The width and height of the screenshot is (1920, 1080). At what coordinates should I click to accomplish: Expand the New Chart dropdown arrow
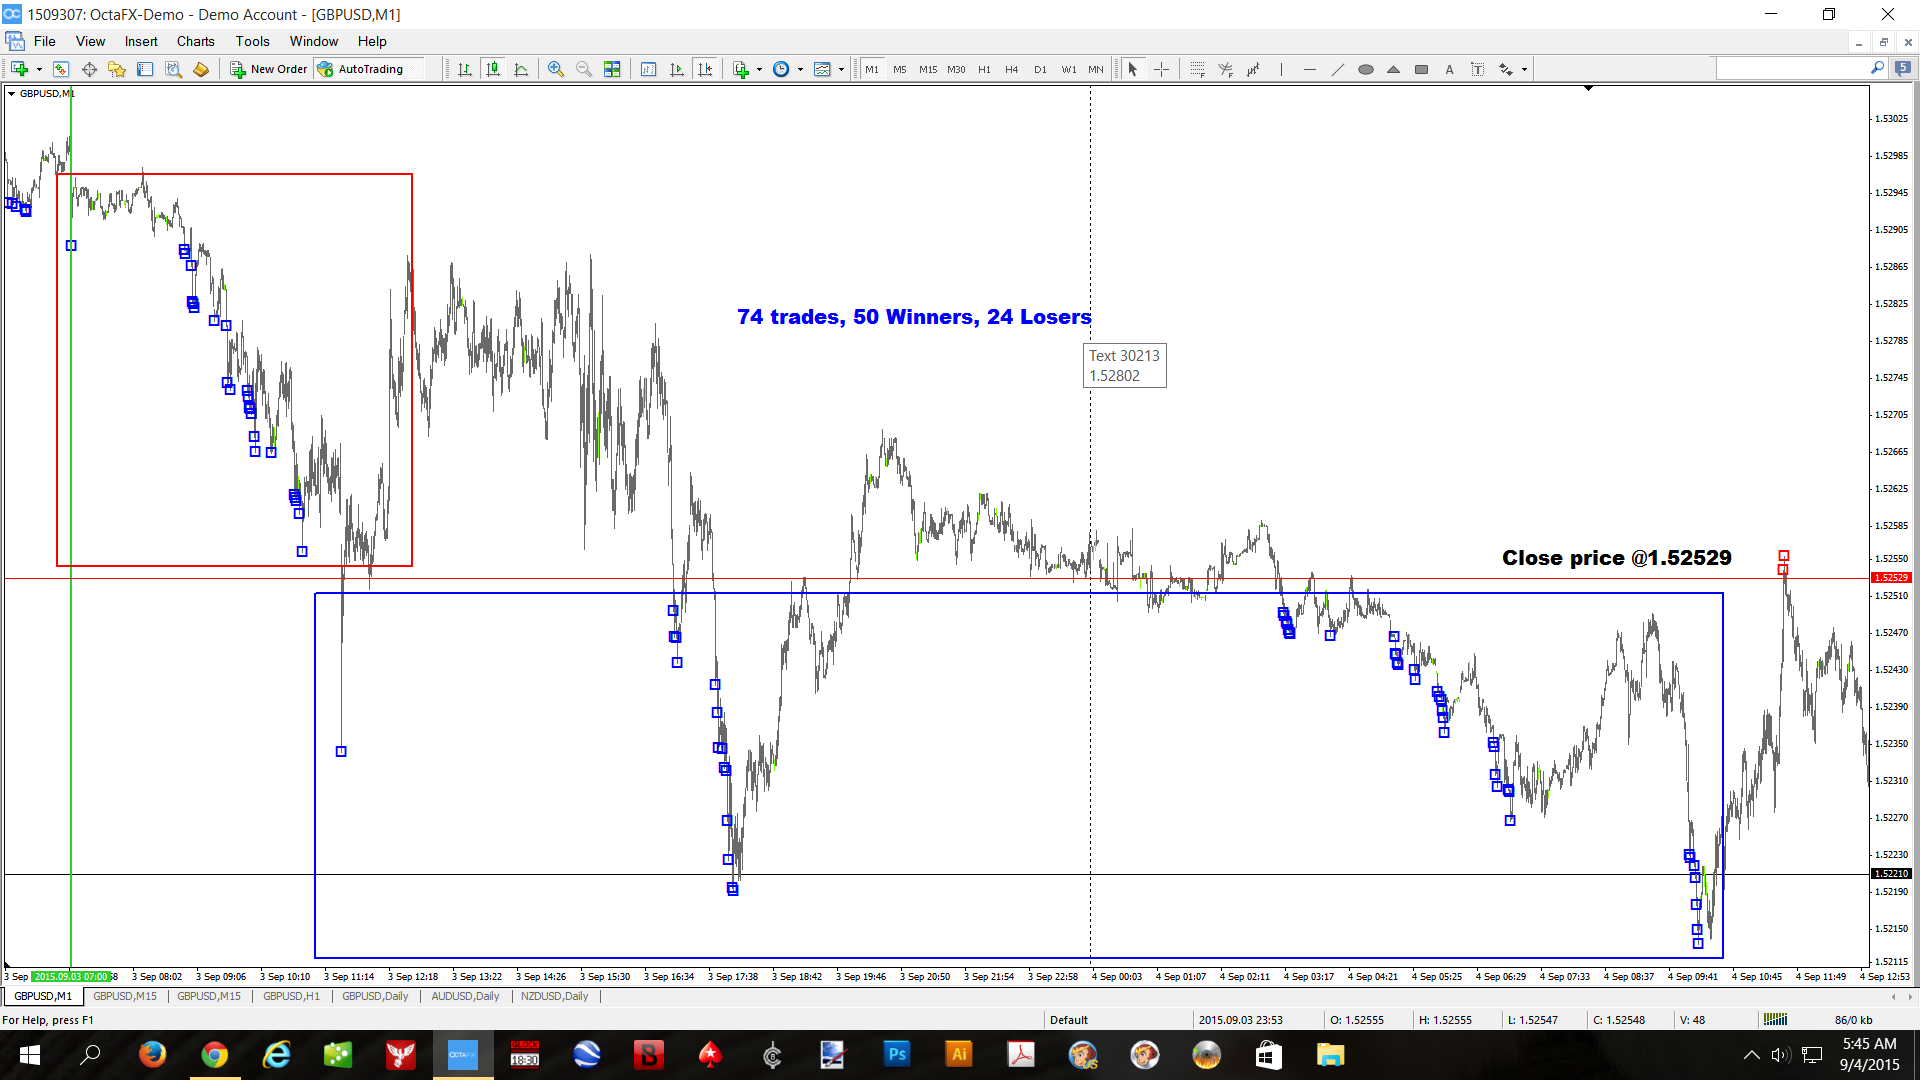pyautogui.click(x=39, y=69)
